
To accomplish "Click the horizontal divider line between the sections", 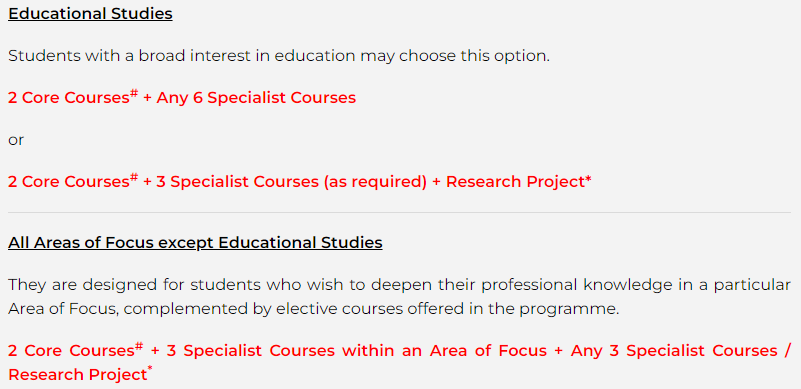I will pos(399,213).
